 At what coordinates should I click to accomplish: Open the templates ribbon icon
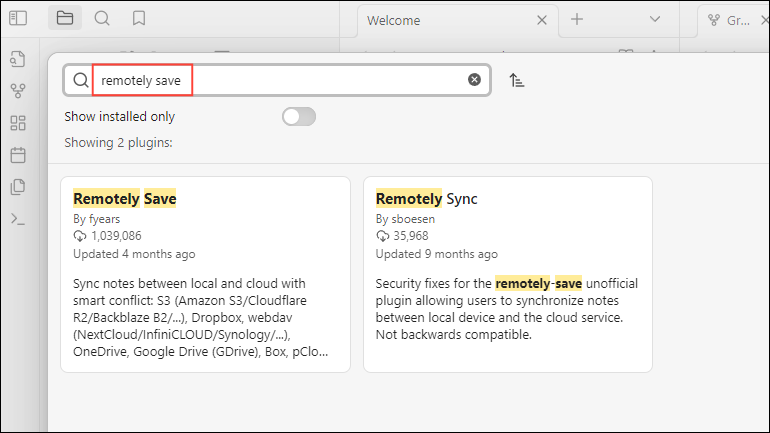pyautogui.click(x=18, y=187)
